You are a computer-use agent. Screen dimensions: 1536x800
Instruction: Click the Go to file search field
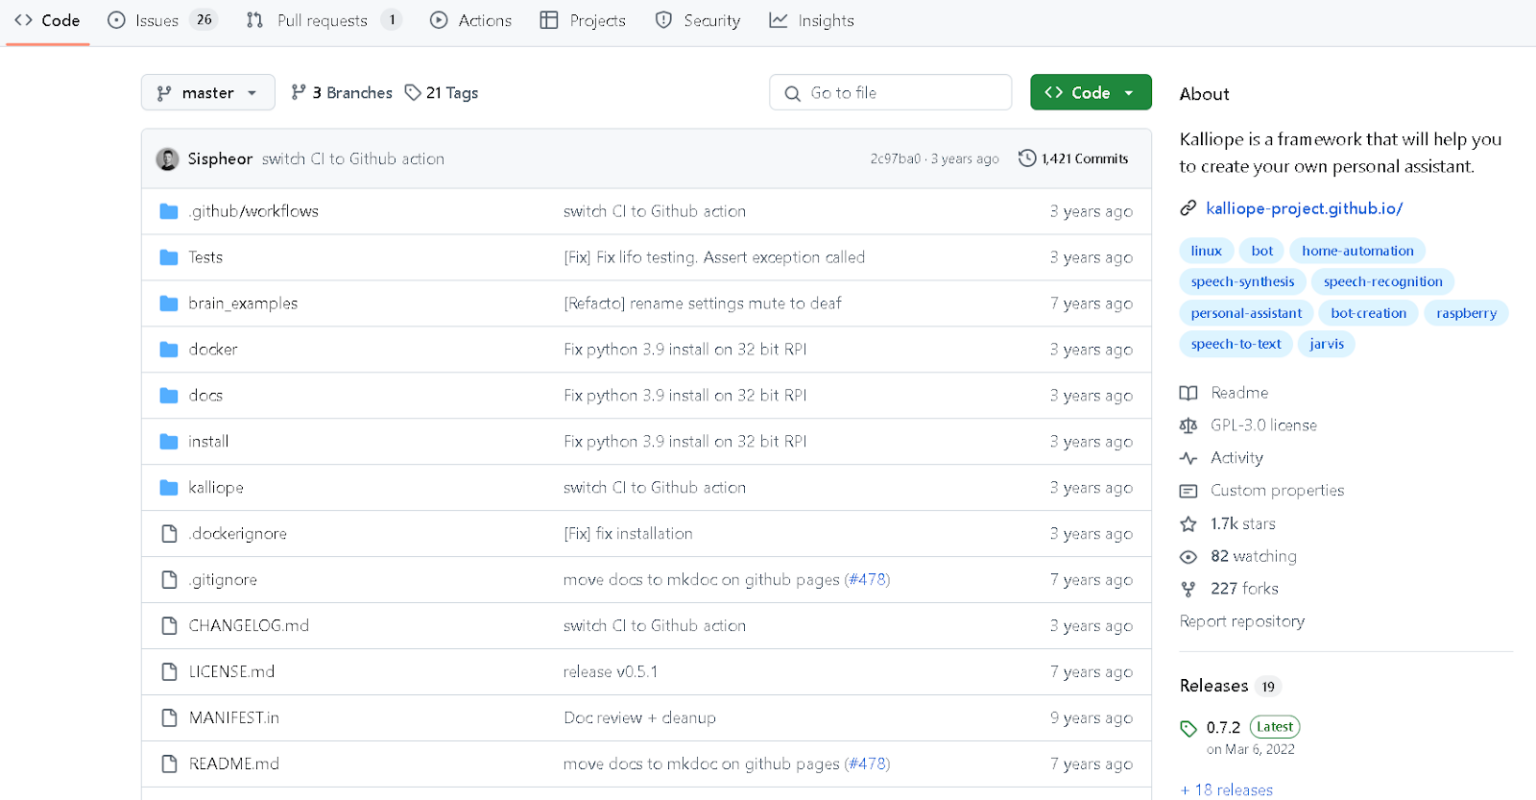point(890,92)
